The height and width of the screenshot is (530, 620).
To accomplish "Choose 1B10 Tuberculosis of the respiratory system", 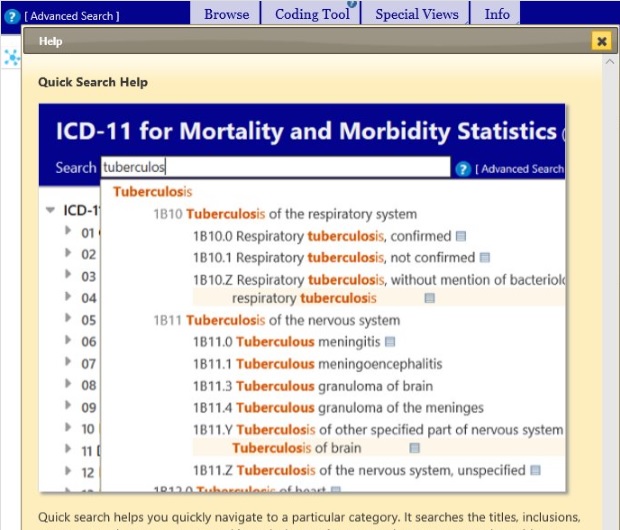I will coord(285,214).
